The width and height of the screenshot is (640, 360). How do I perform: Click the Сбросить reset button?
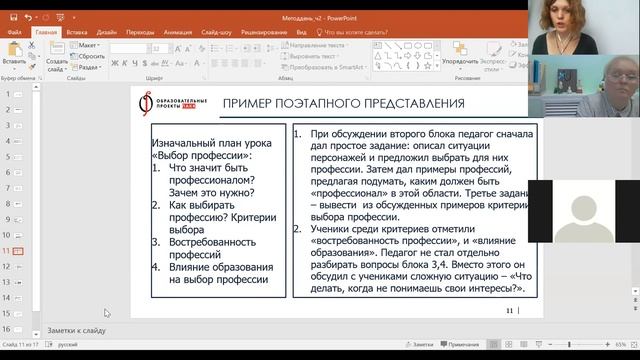(87, 56)
